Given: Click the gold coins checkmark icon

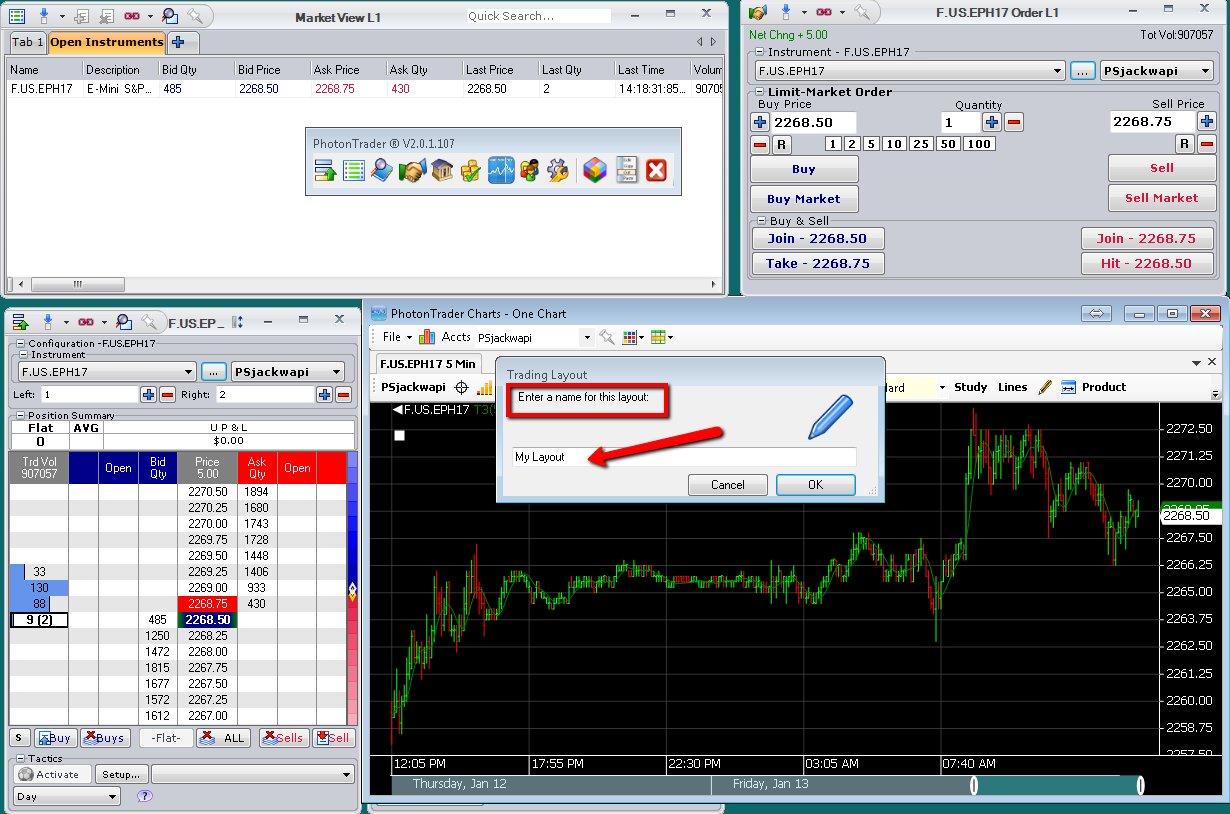Looking at the screenshot, I should 471,171.
